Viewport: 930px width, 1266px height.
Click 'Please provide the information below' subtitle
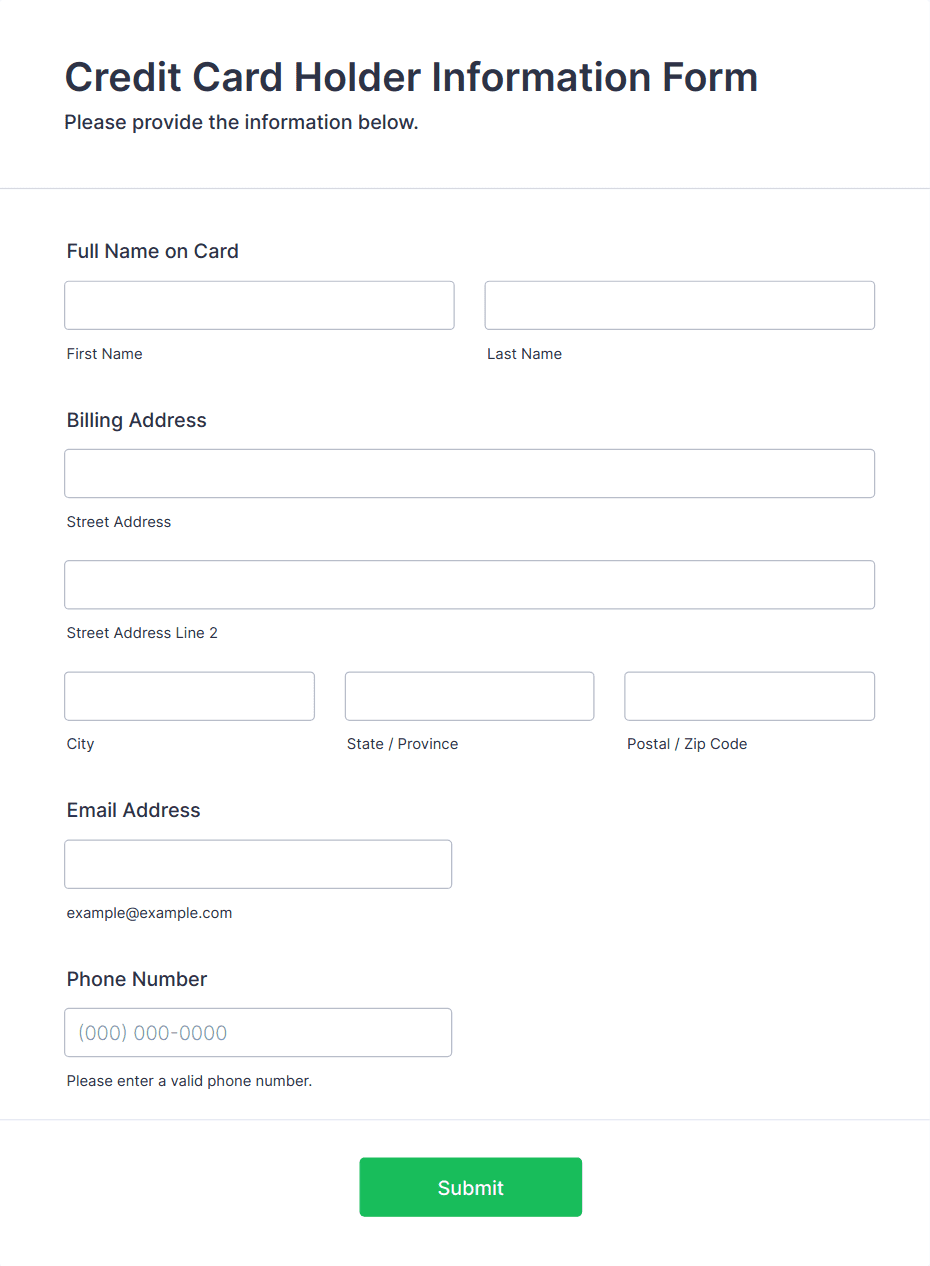click(x=241, y=123)
